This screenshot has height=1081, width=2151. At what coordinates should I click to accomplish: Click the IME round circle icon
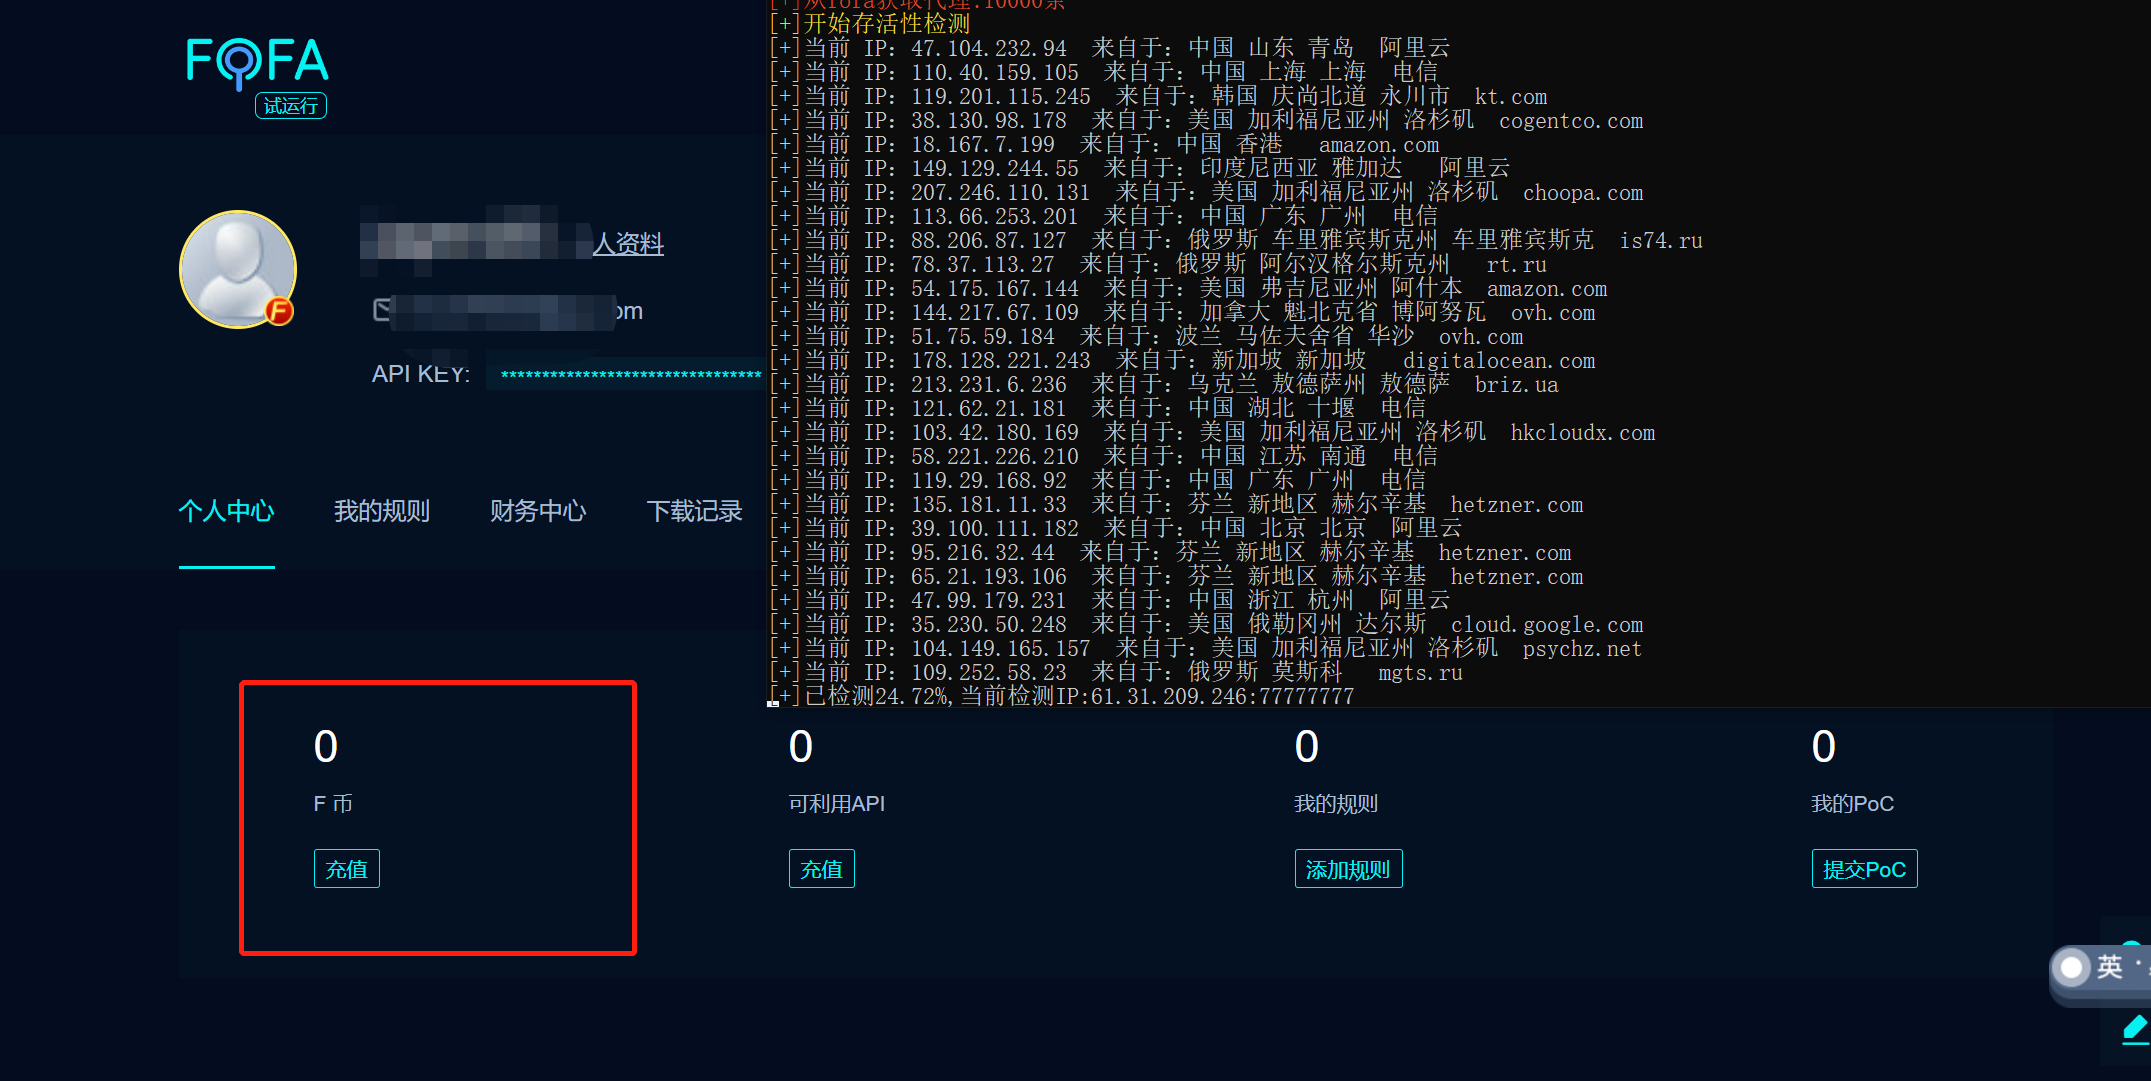point(2072,967)
